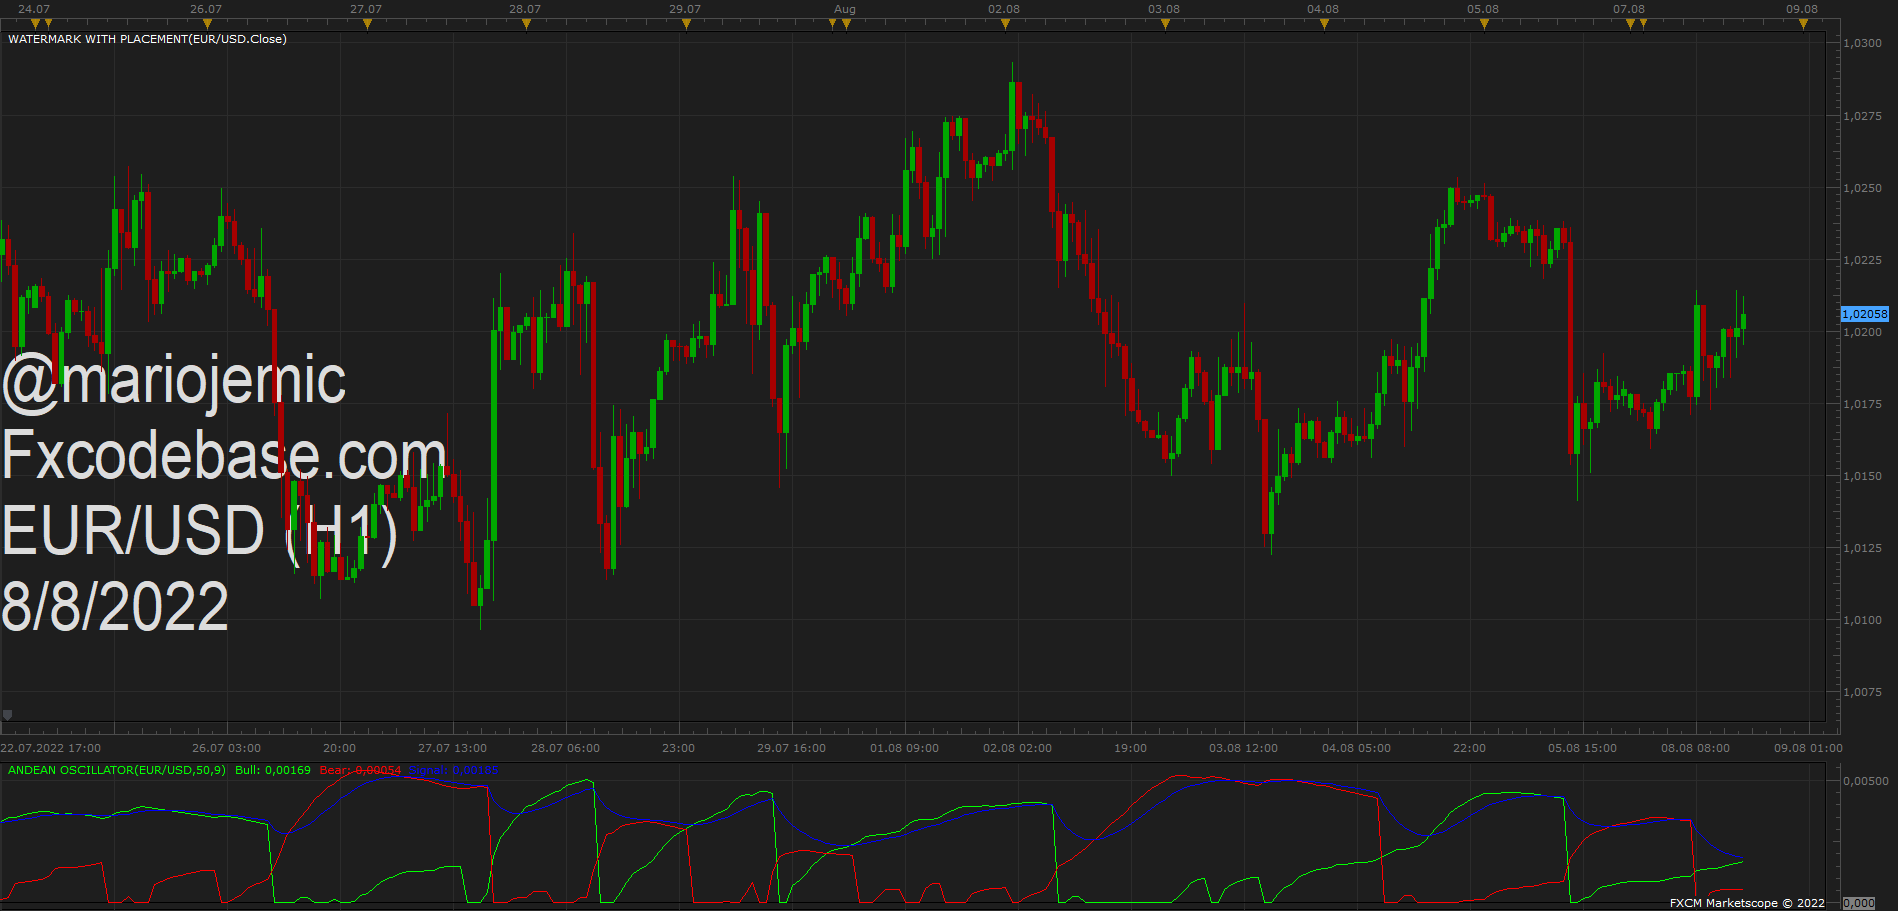
Task: Click the 1,0075 price axis label
Action: 1863,692
